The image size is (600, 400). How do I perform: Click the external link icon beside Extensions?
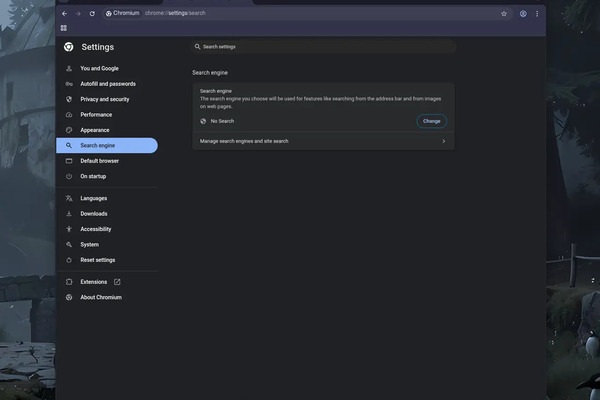(117, 282)
